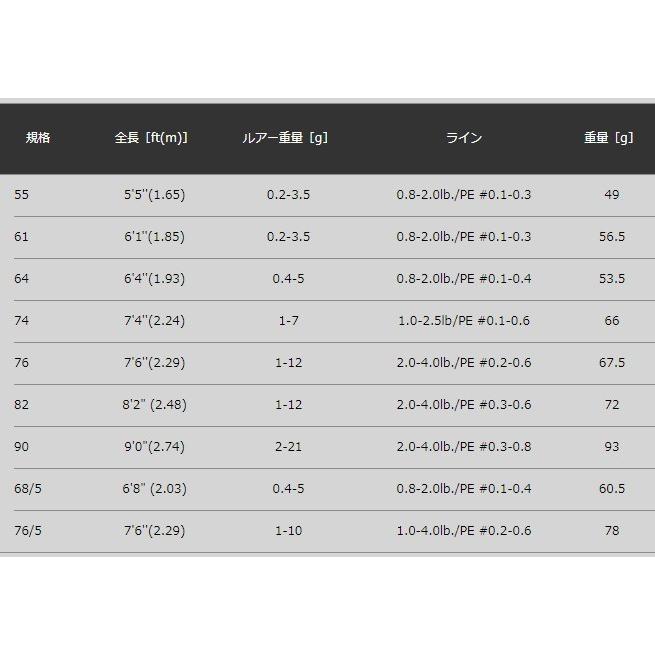This screenshot has height=655, width=655.
Task: Click the ルアー重量 [g] header
Action: coord(285,138)
